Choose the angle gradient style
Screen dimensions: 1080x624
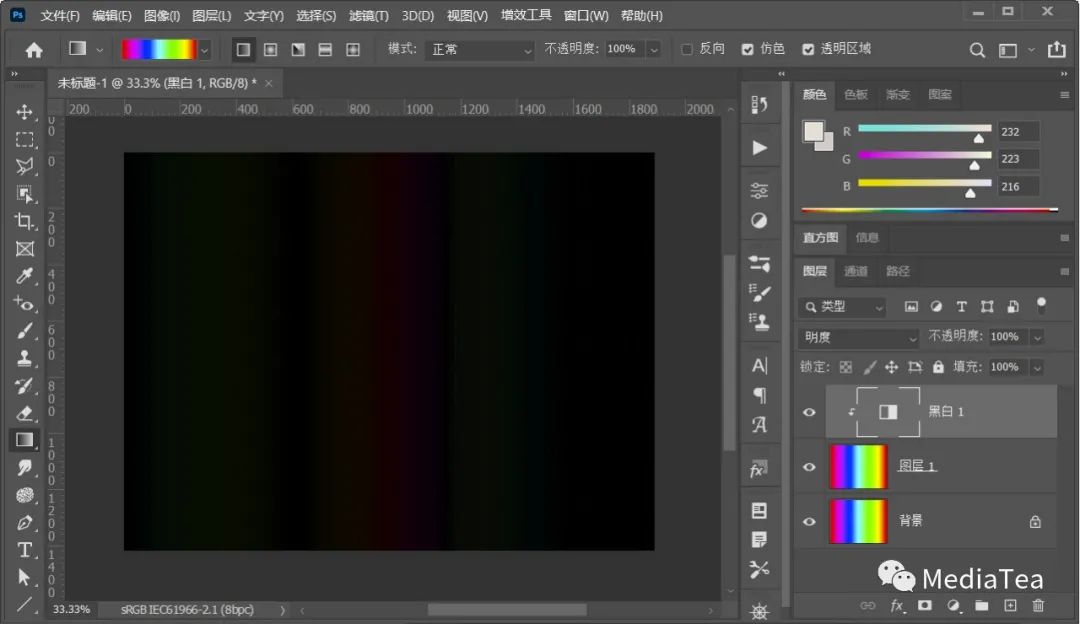pyautogui.click(x=298, y=50)
